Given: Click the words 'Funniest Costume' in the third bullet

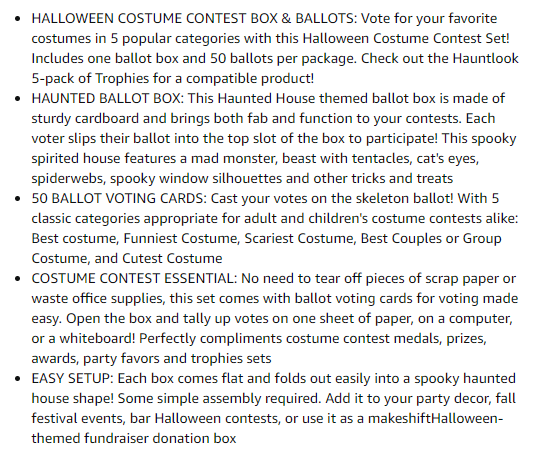Looking at the screenshot, I should click(181, 239).
